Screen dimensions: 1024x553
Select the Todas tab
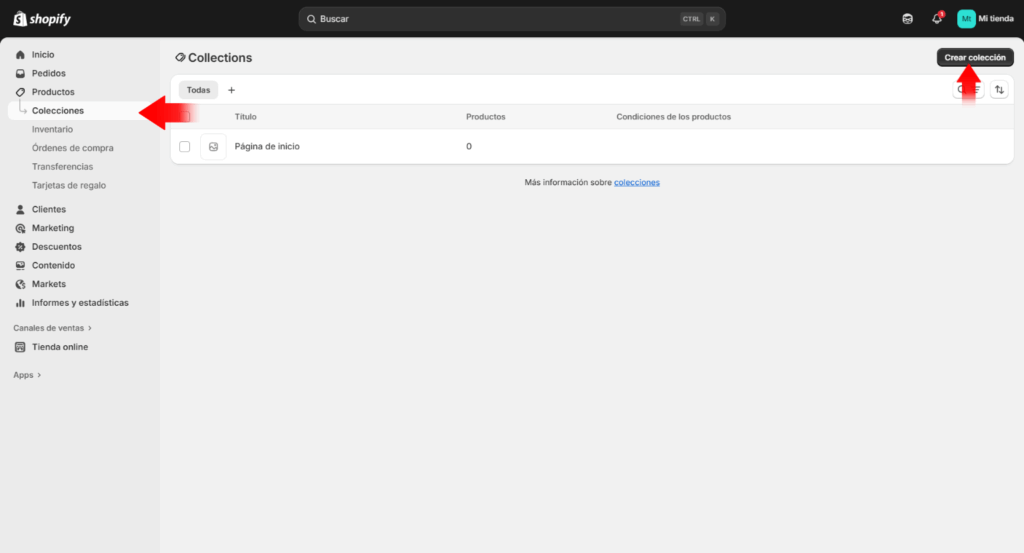[x=198, y=90]
